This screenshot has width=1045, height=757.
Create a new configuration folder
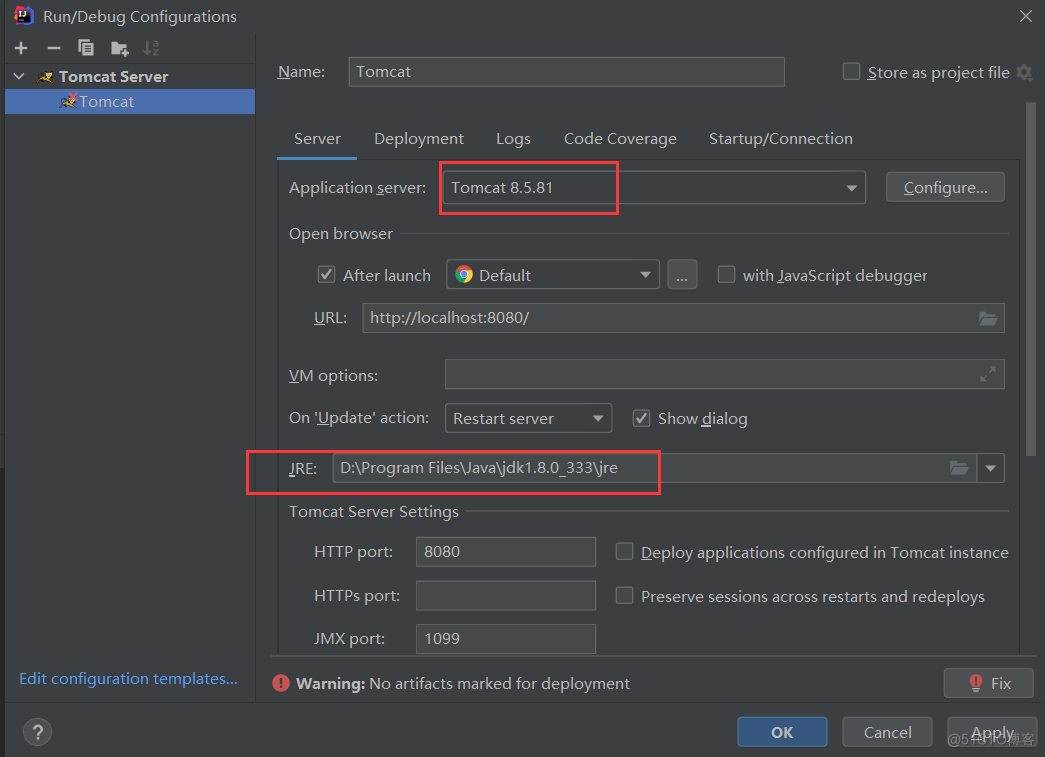click(119, 48)
